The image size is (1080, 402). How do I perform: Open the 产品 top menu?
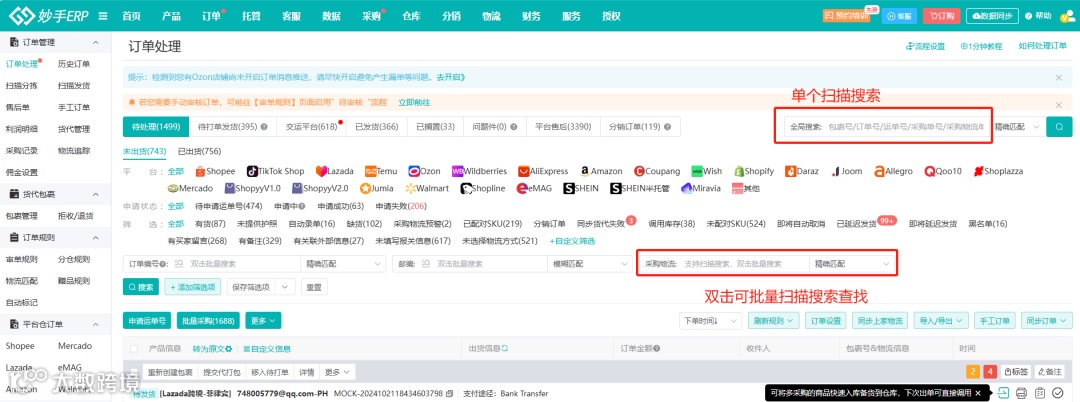(172, 16)
